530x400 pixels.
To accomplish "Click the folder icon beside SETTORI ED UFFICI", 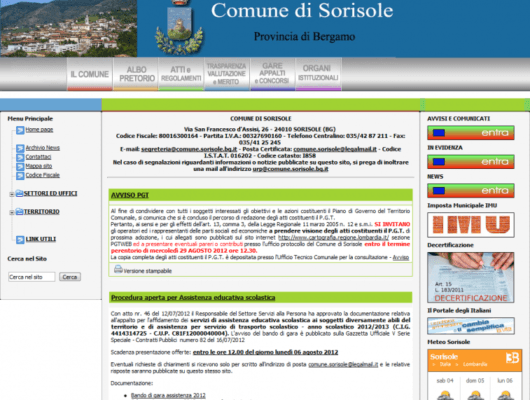I will point(19,193).
